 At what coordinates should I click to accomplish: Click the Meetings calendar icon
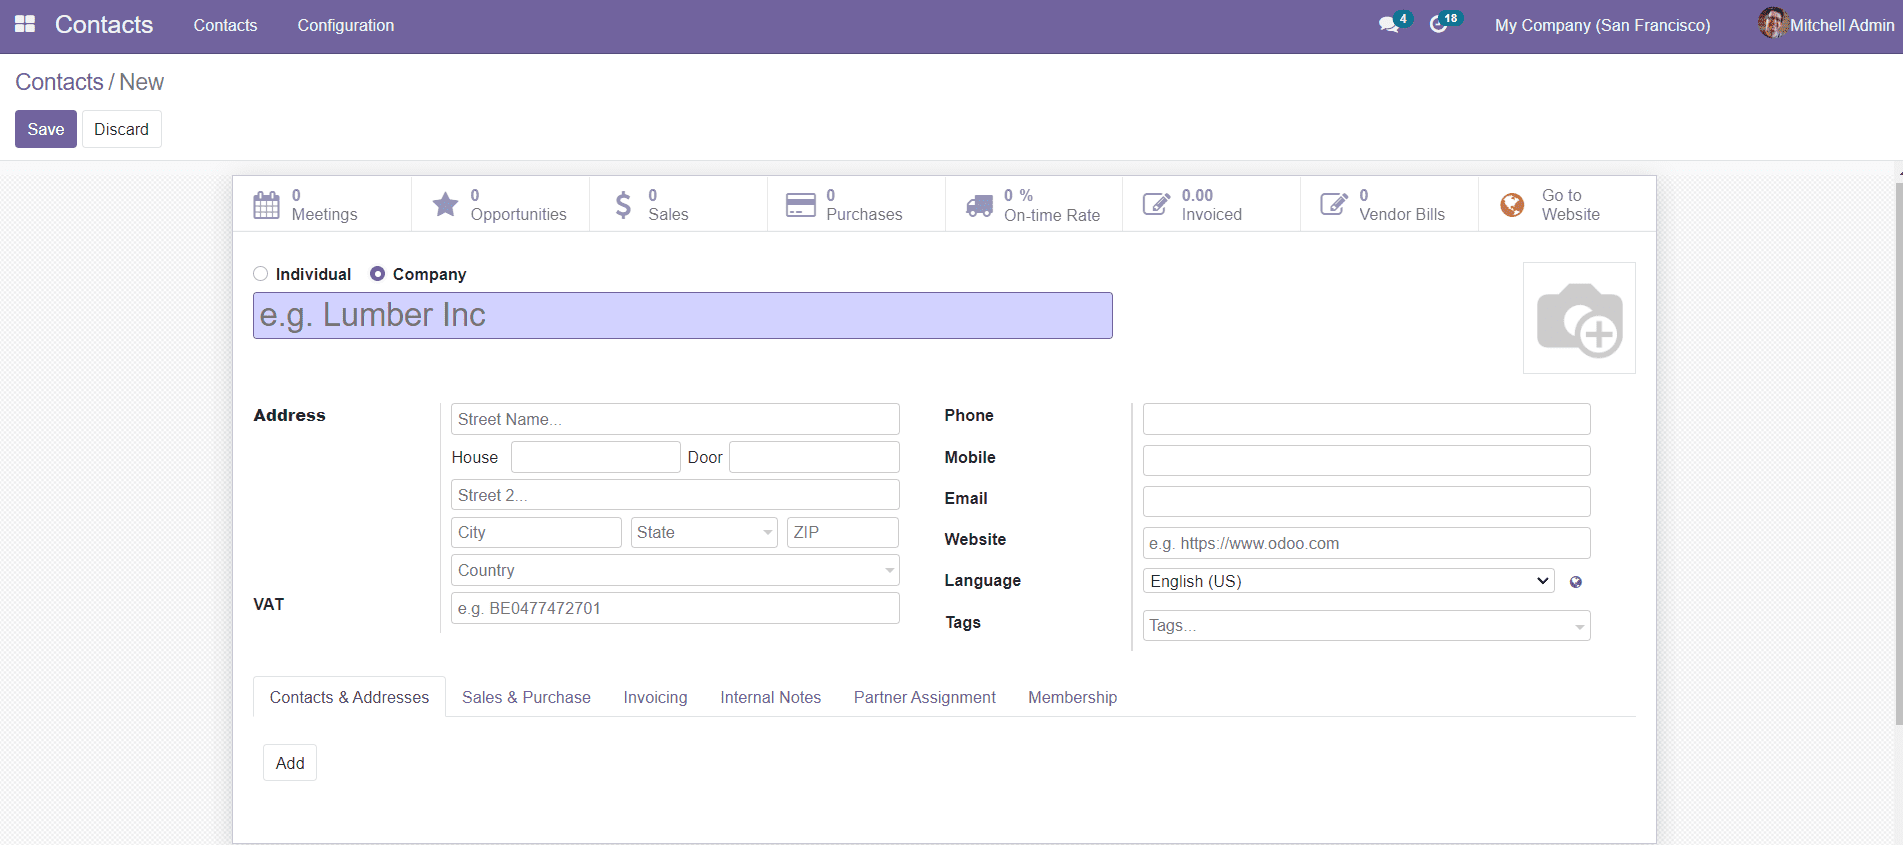pyautogui.click(x=266, y=205)
